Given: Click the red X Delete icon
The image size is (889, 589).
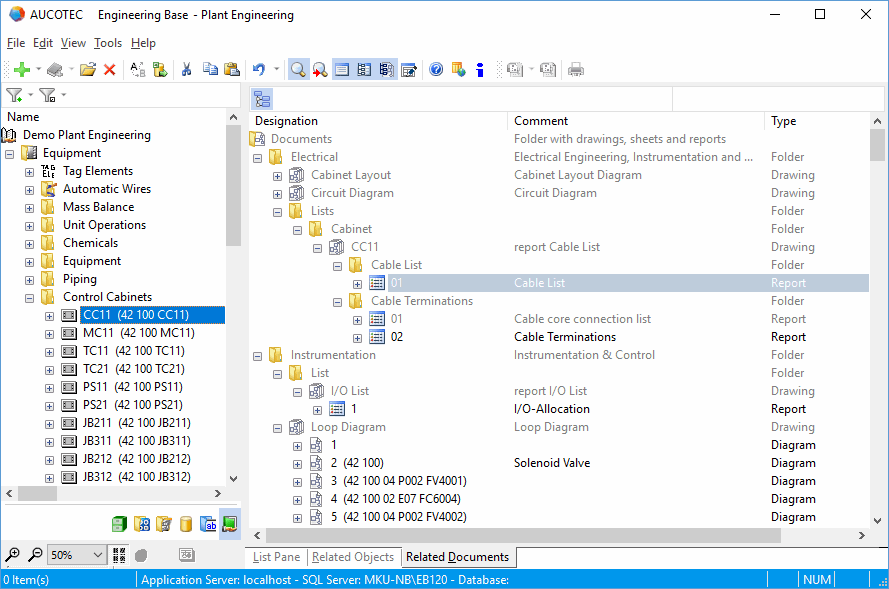Looking at the screenshot, I should pos(110,70).
